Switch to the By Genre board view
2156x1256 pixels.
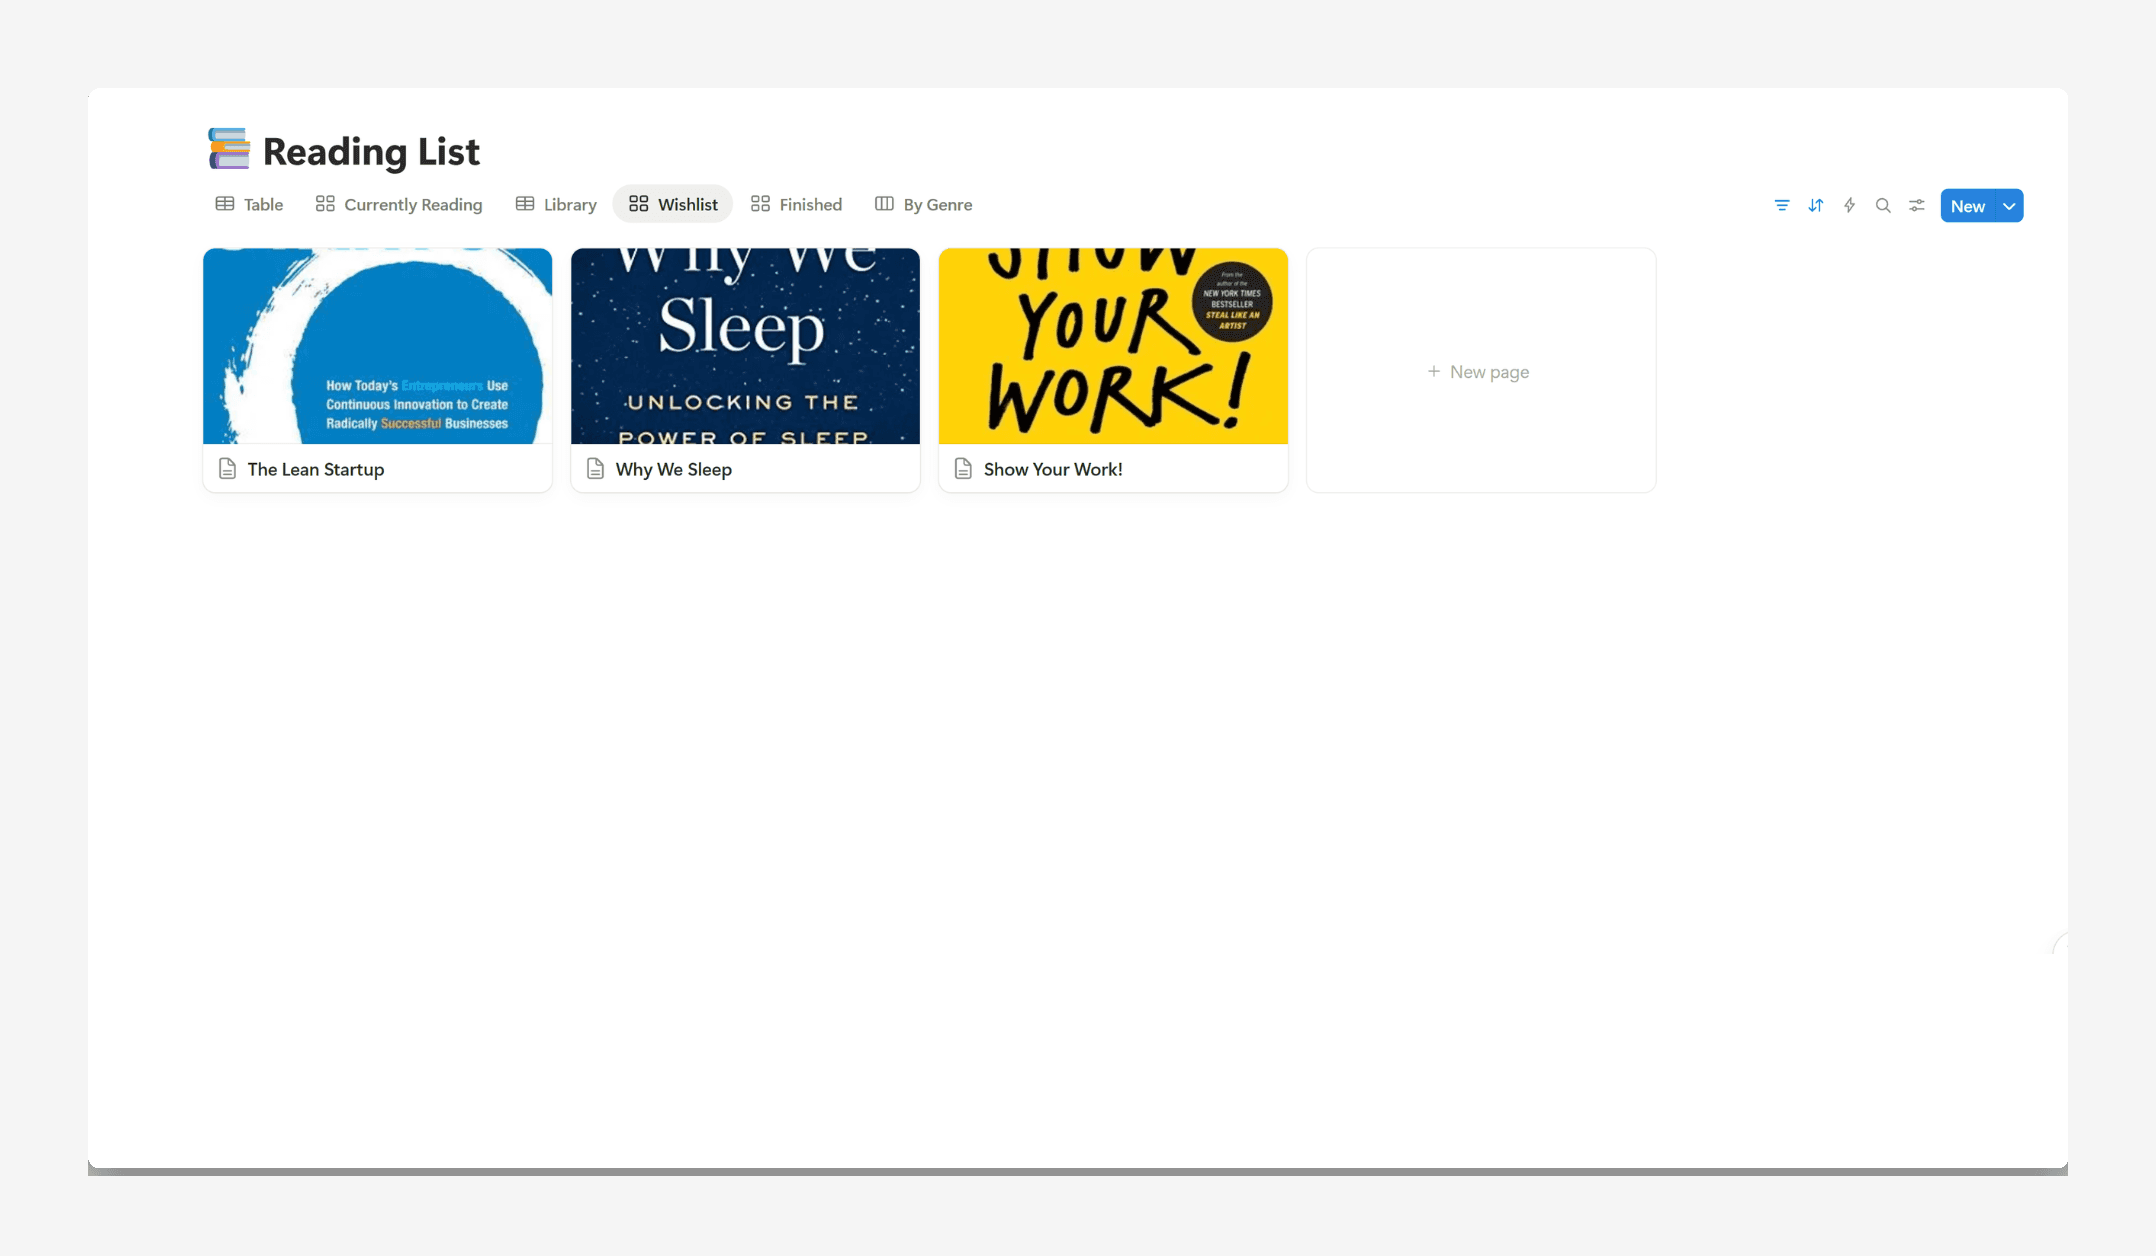click(937, 204)
